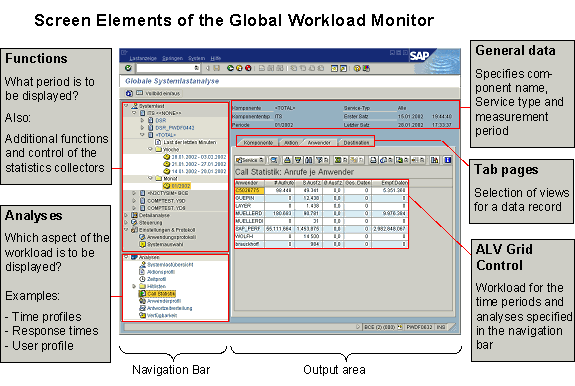This screenshot has height=386, width=575.
Task: Click the green Total icon in grid toolbar
Action: [x=338, y=160]
